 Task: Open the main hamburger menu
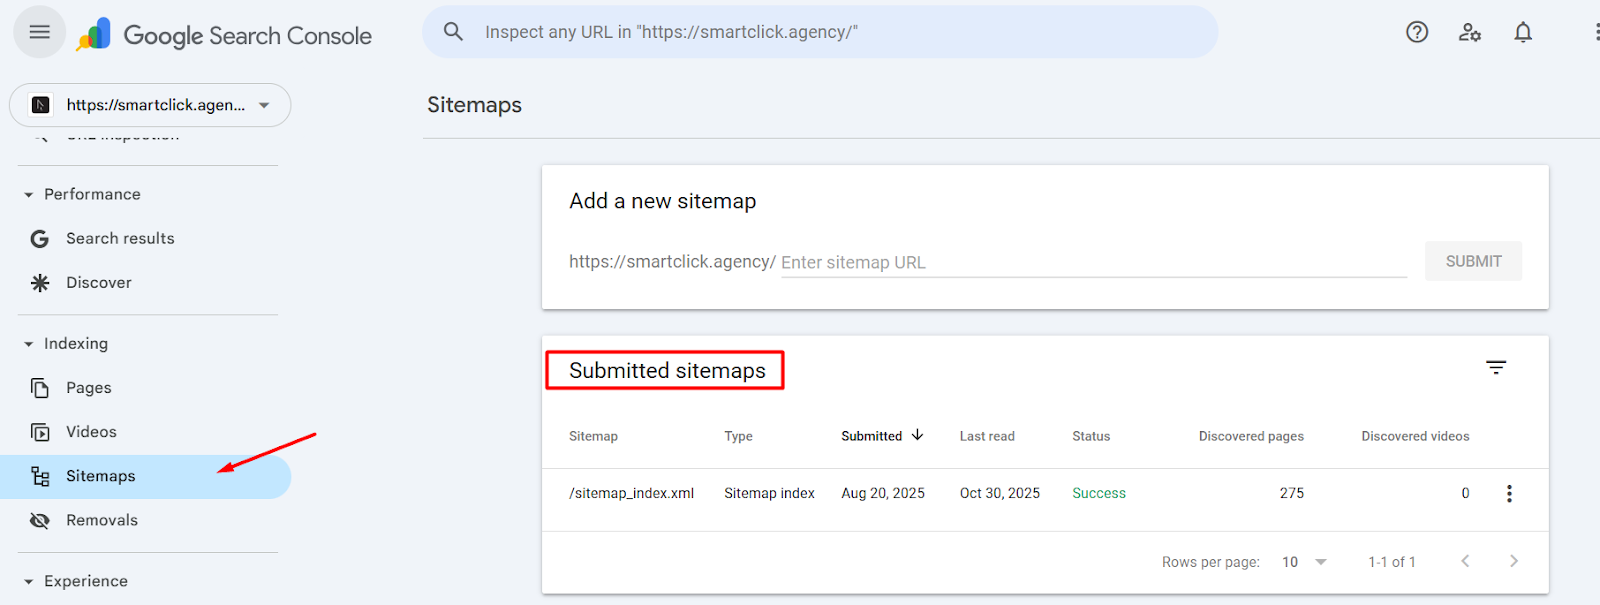(39, 32)
